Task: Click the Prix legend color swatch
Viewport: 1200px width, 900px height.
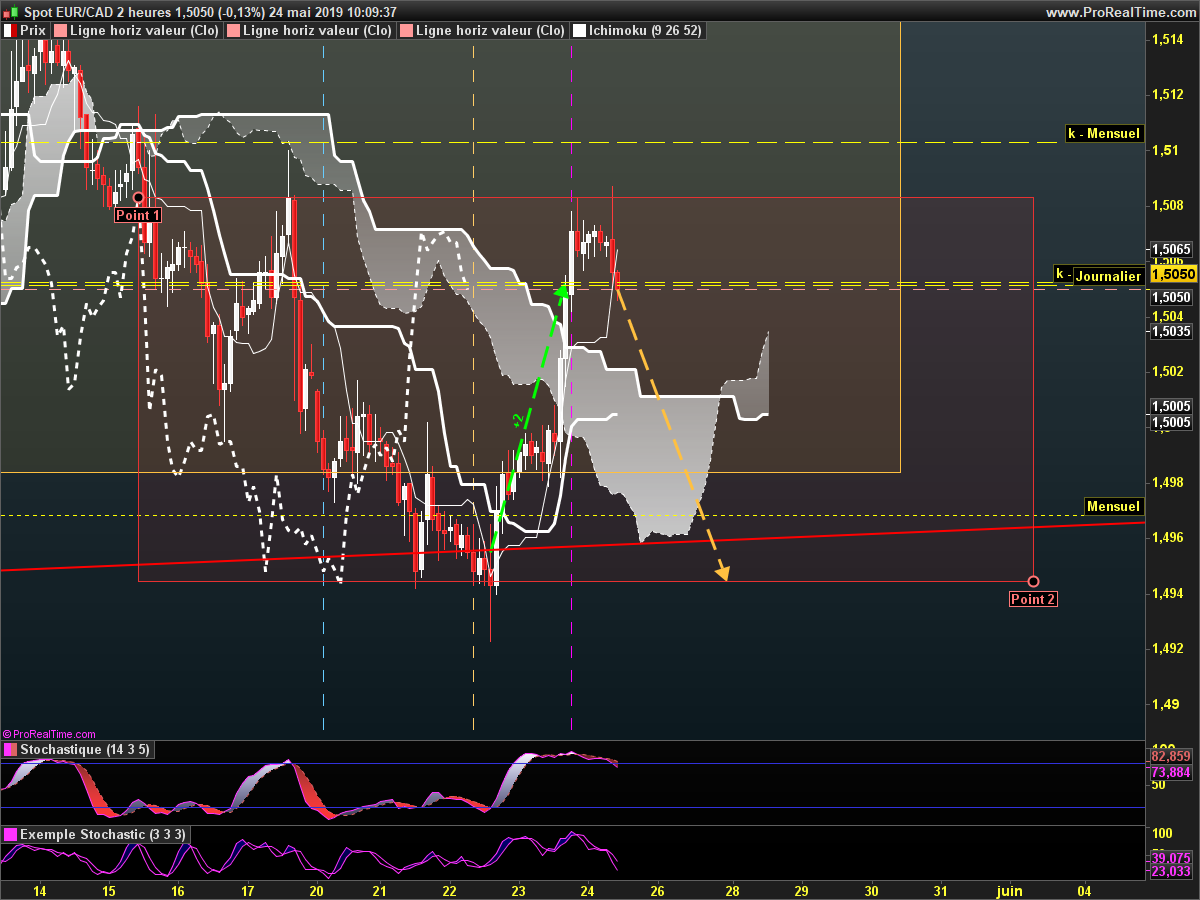Action: click(x=10, y=31)
